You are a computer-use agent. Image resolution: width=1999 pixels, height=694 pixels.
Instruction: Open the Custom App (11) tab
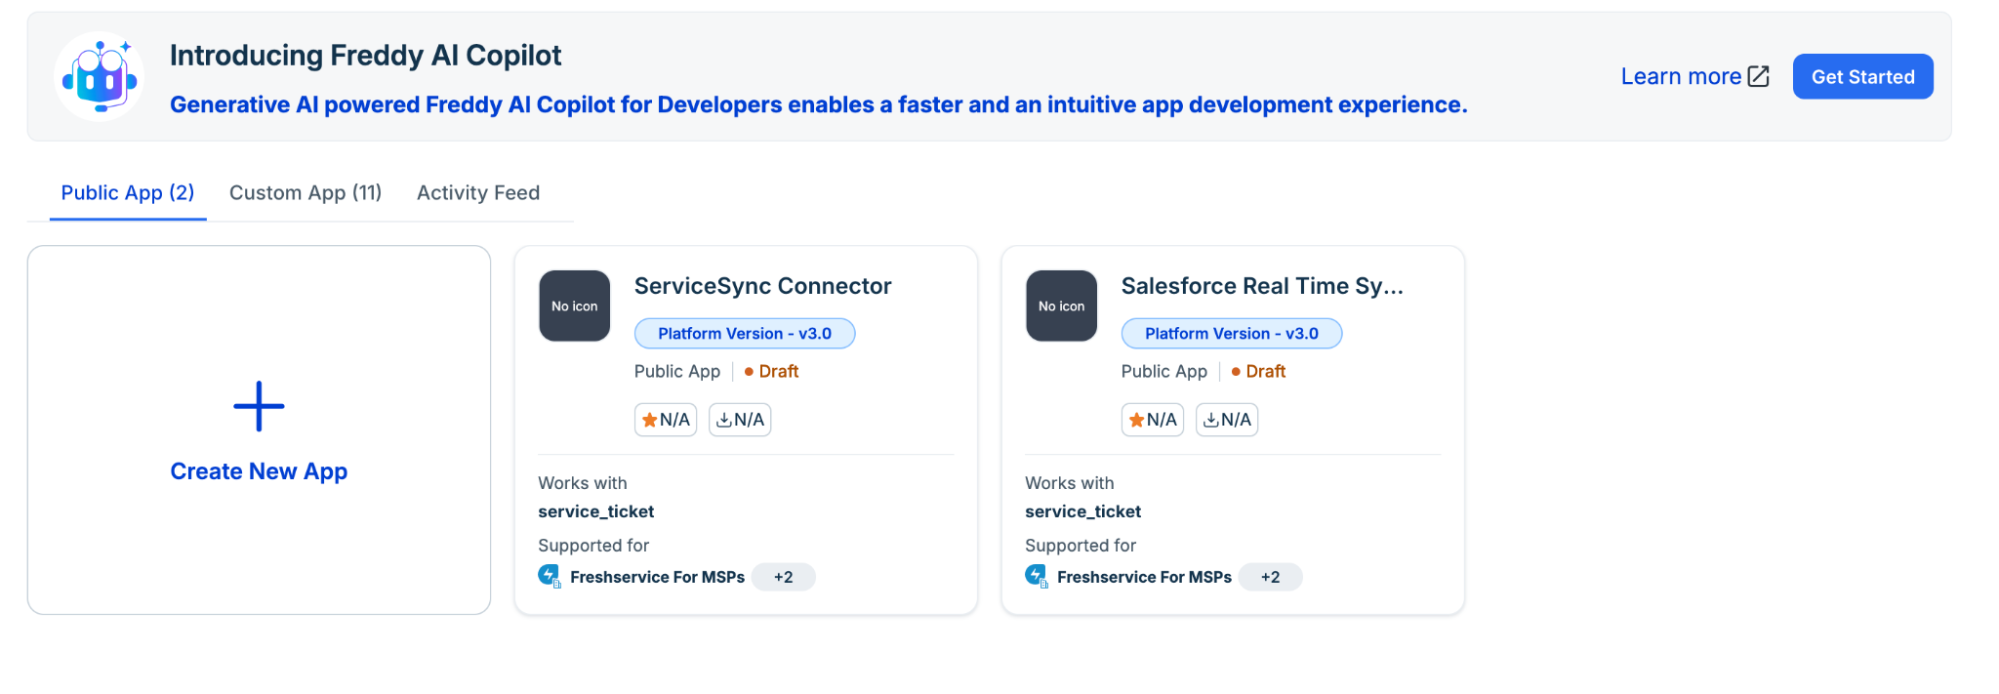pyautogui.click(x=306, y=193)
